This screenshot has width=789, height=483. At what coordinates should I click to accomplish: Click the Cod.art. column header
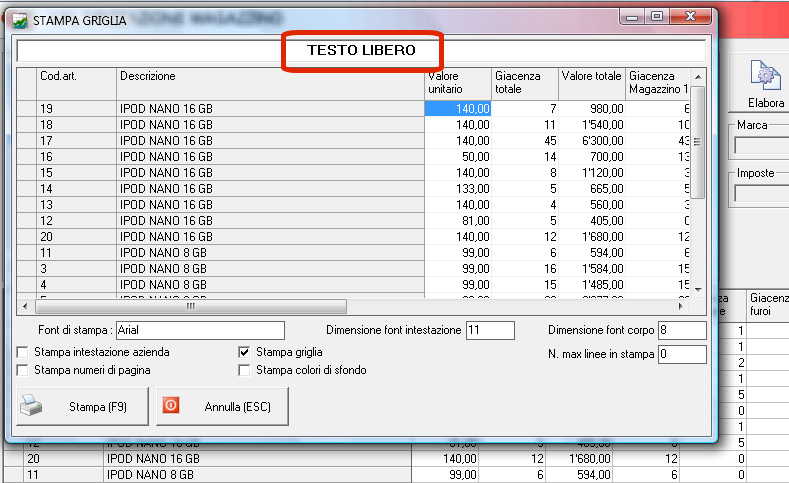point(76,84)
